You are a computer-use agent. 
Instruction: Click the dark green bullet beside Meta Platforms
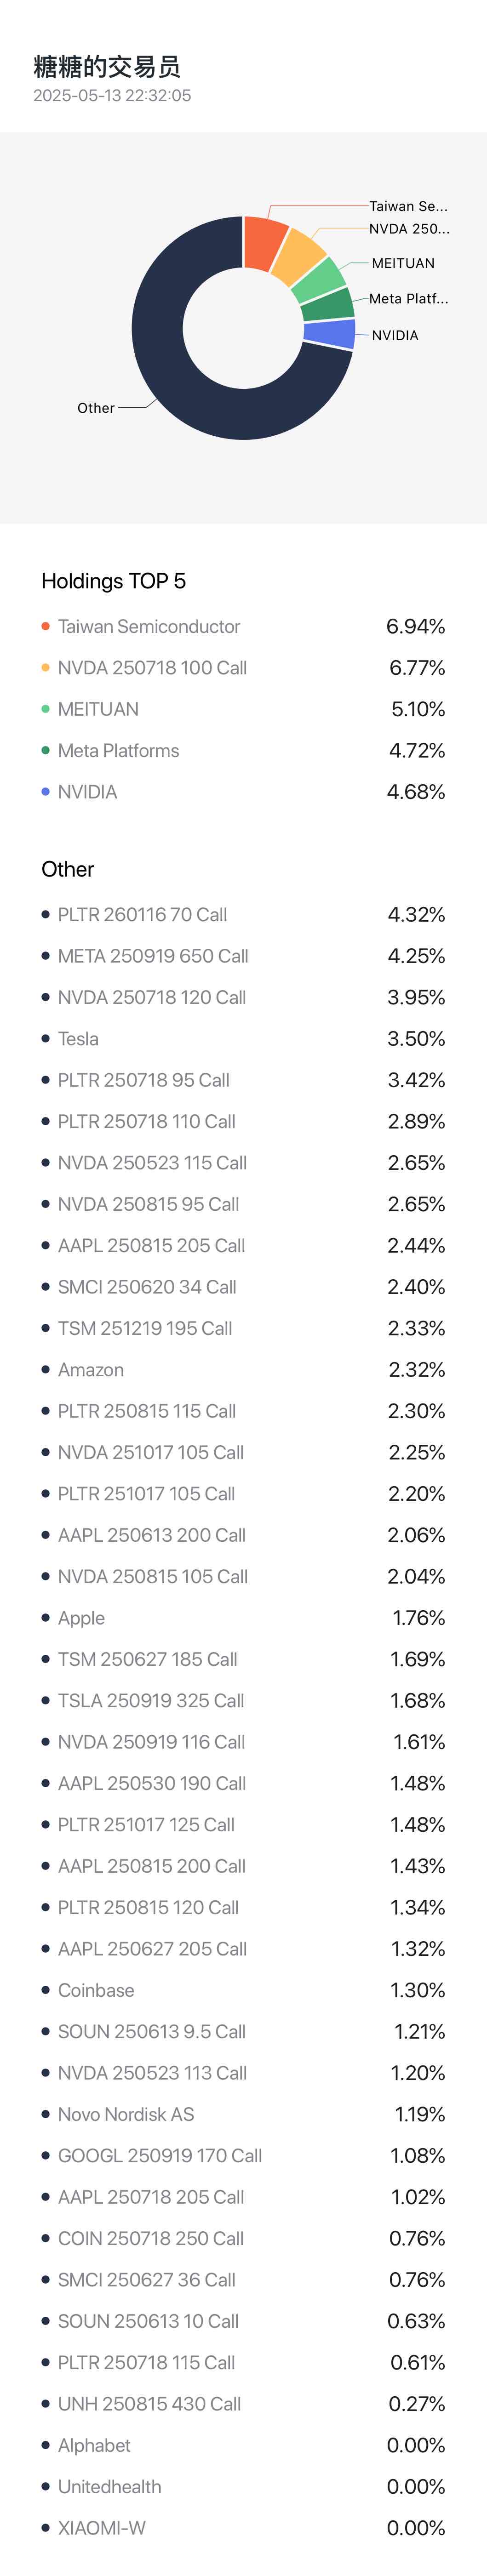coord(45,750)
